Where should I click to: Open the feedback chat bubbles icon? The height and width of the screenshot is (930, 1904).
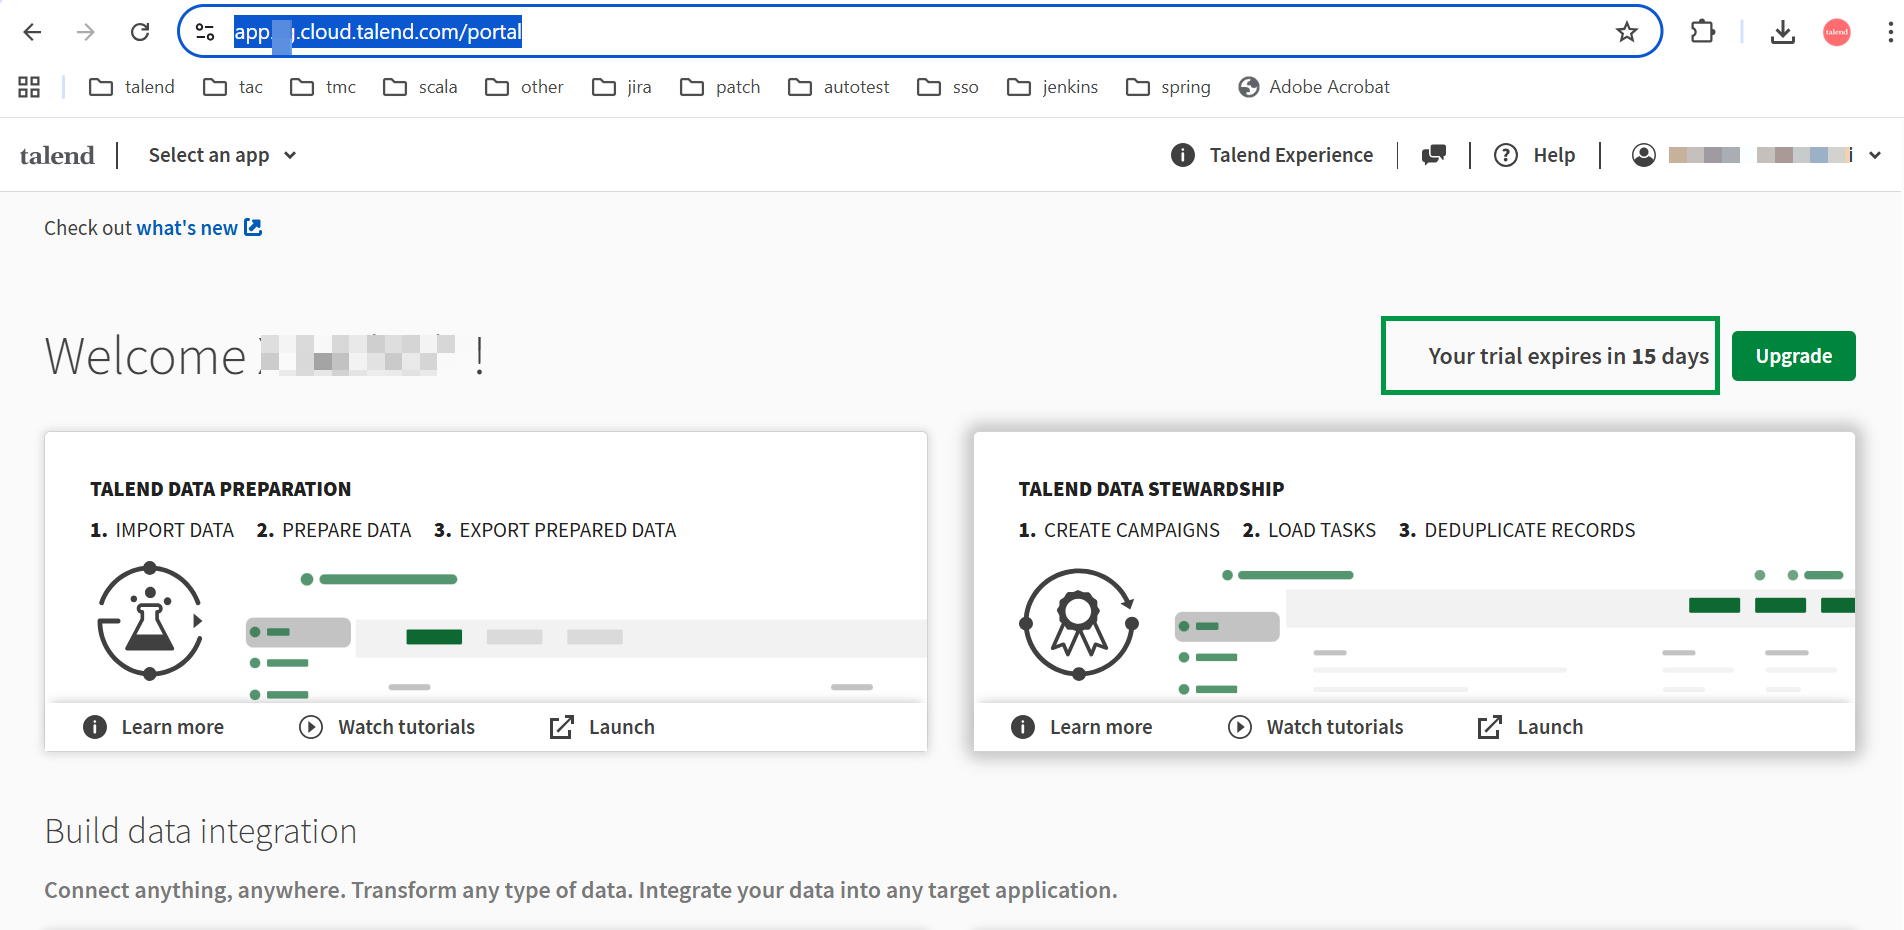point(1434,155)
